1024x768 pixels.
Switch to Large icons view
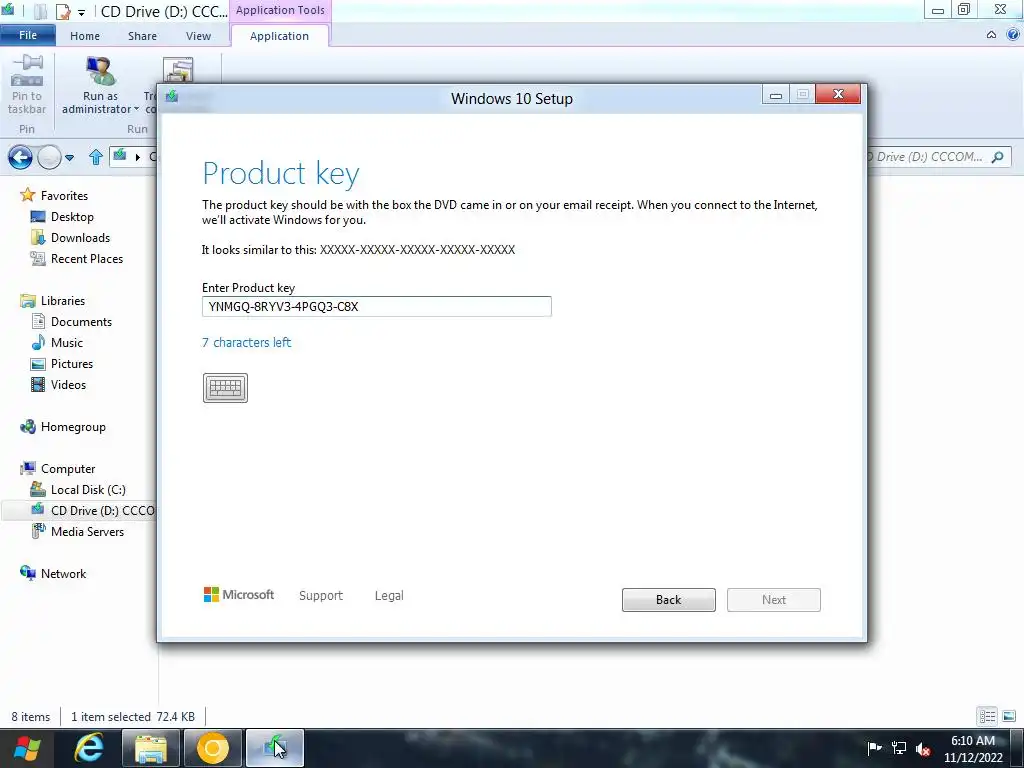1009,716
